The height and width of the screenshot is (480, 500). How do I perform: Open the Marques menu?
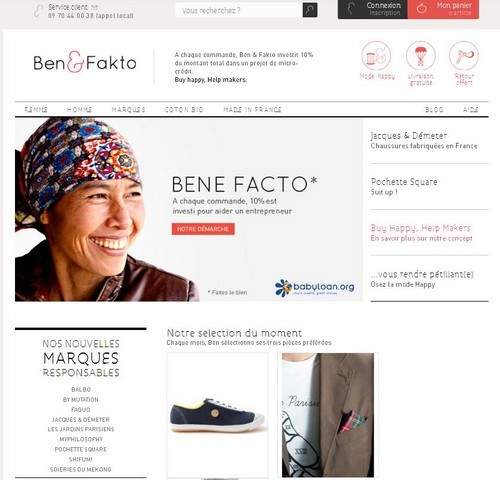(128, 110)
